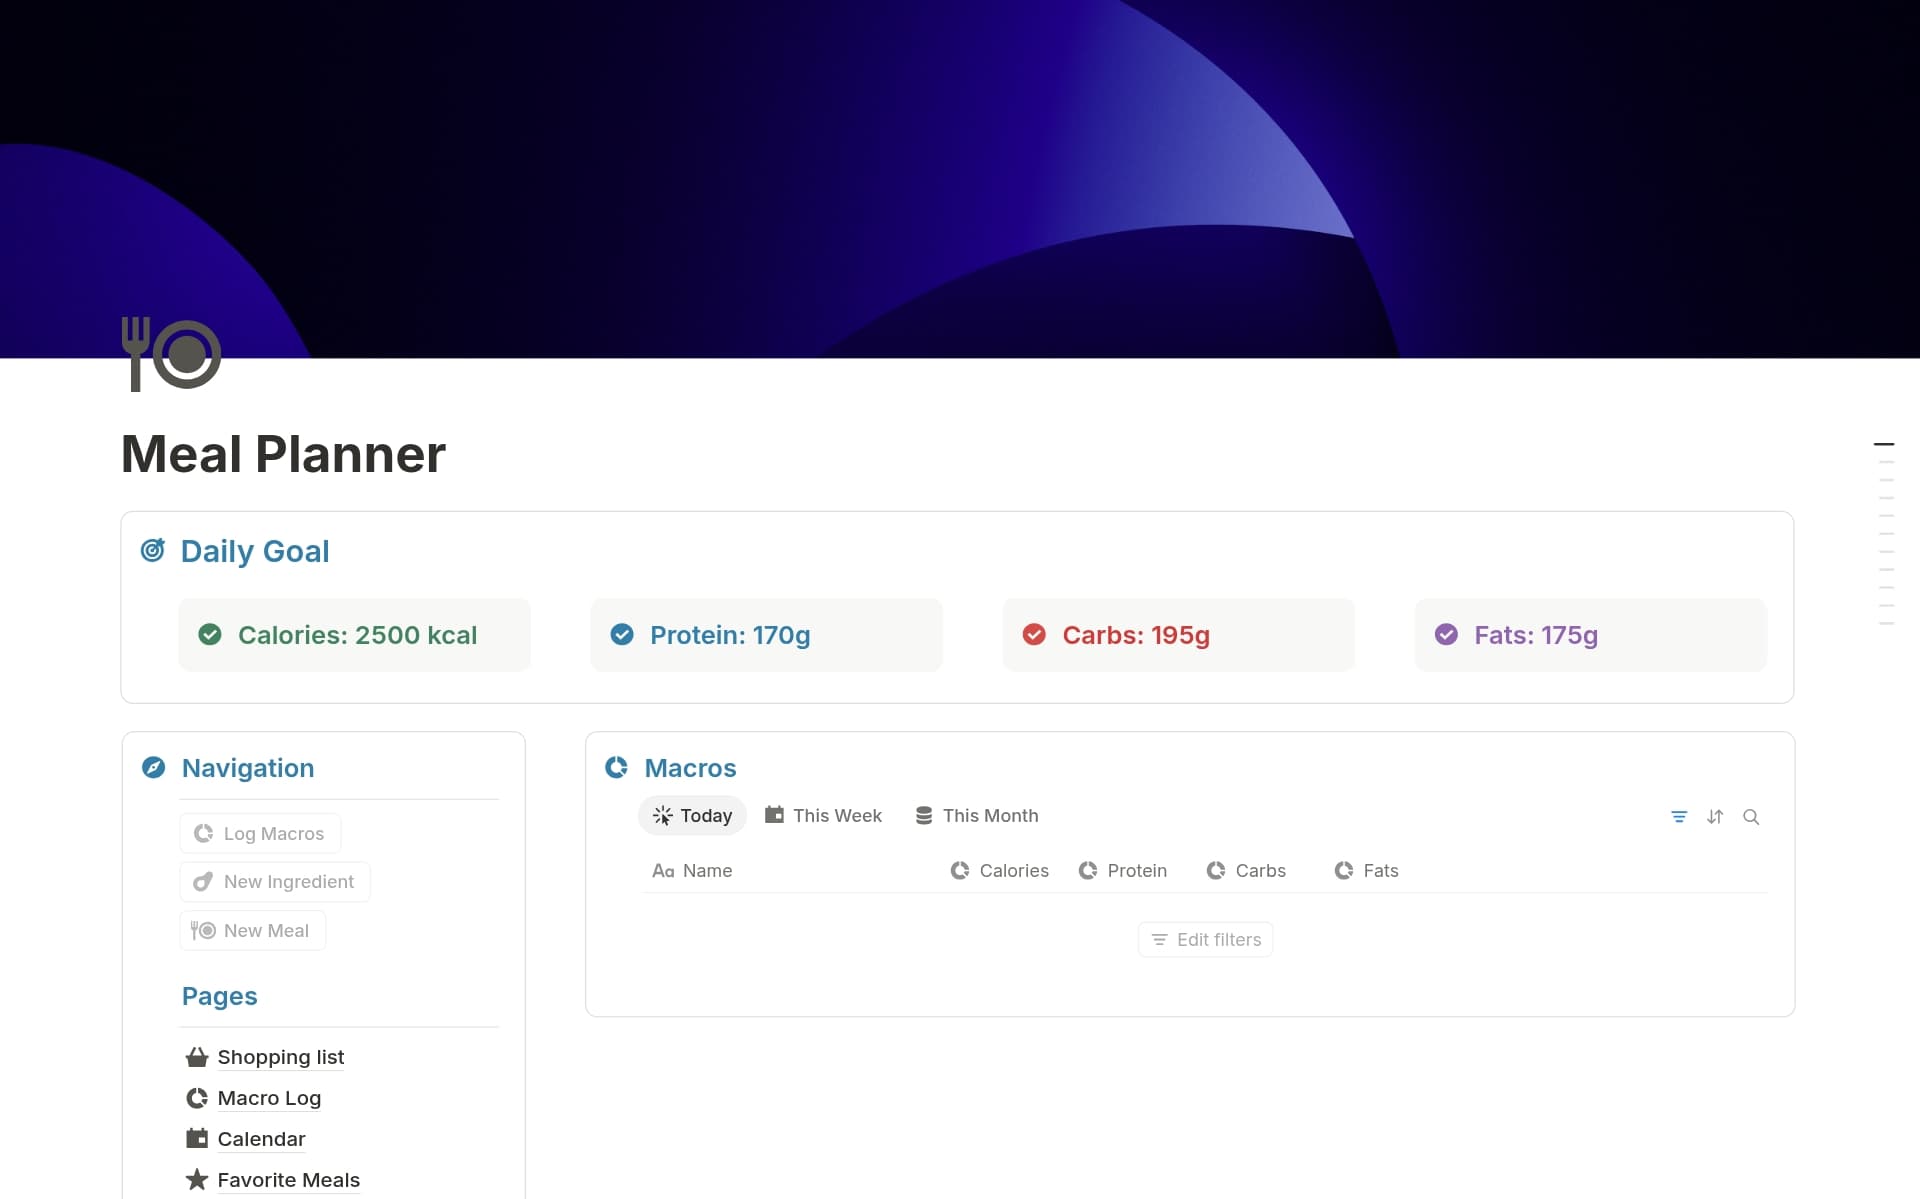This screenshot has width=1920, height=1199.
Task: Click the fork and plate page icon
Action: coord(170,353)
